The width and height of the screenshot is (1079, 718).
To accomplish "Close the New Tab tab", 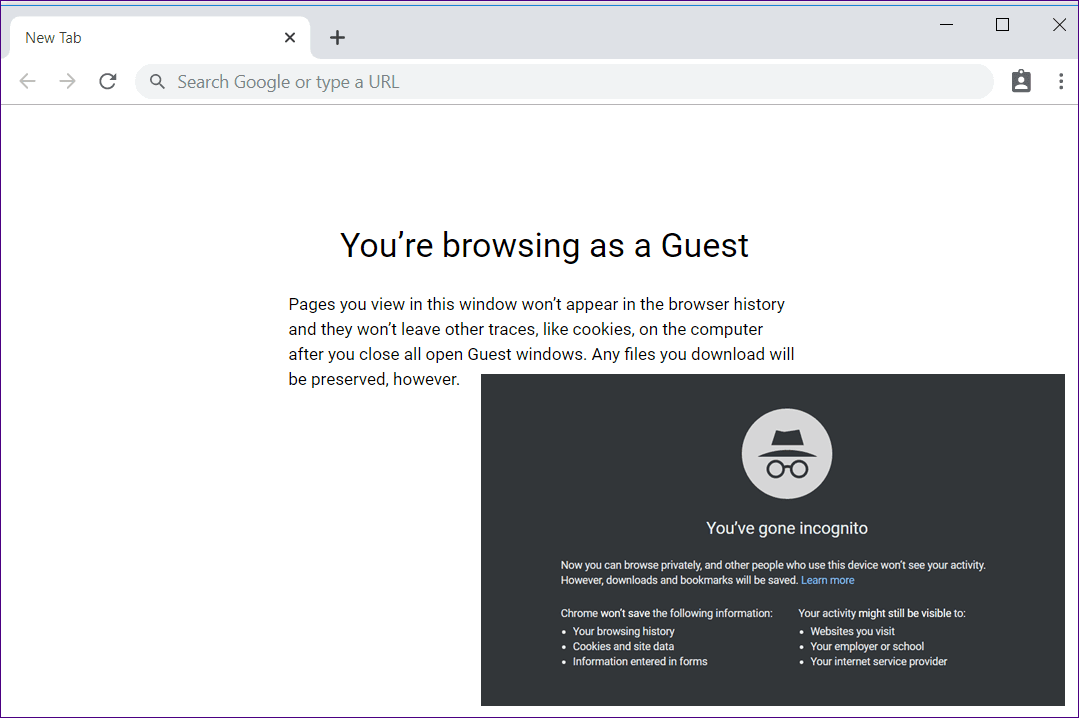I will [290, 38].
